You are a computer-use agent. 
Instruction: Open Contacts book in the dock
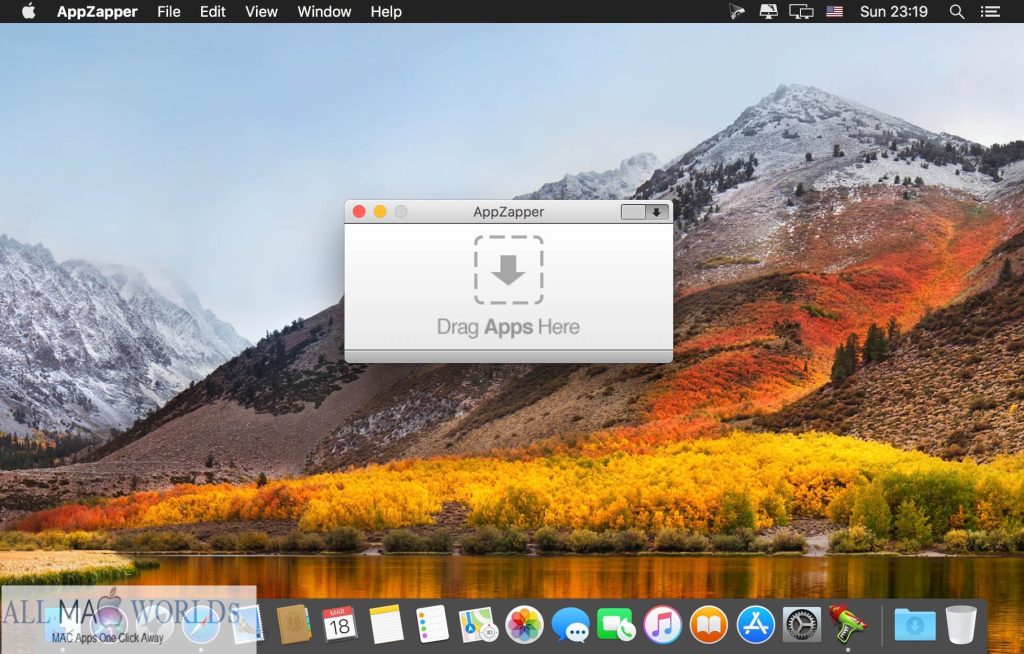point(293,625)
